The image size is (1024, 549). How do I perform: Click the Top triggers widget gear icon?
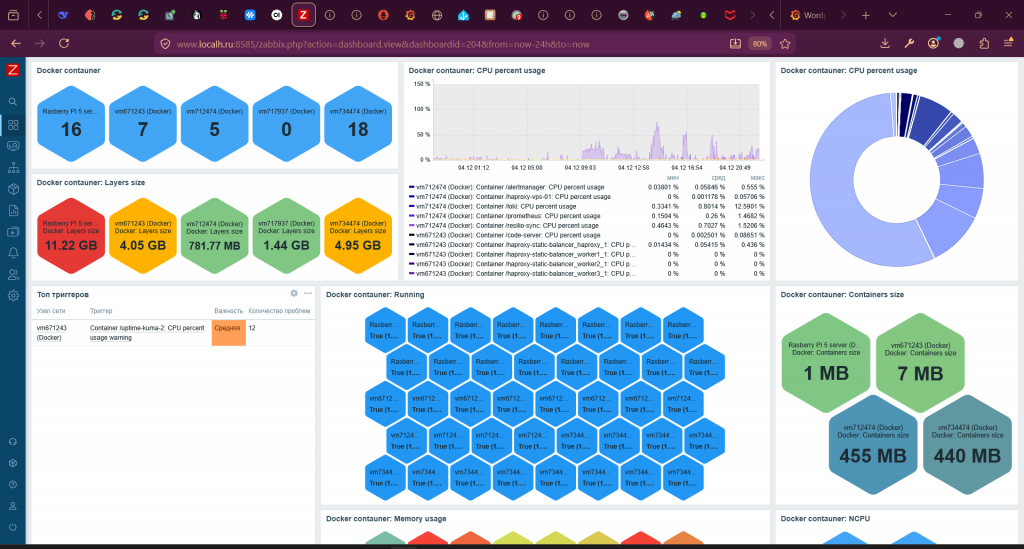[x=294, y=293]
